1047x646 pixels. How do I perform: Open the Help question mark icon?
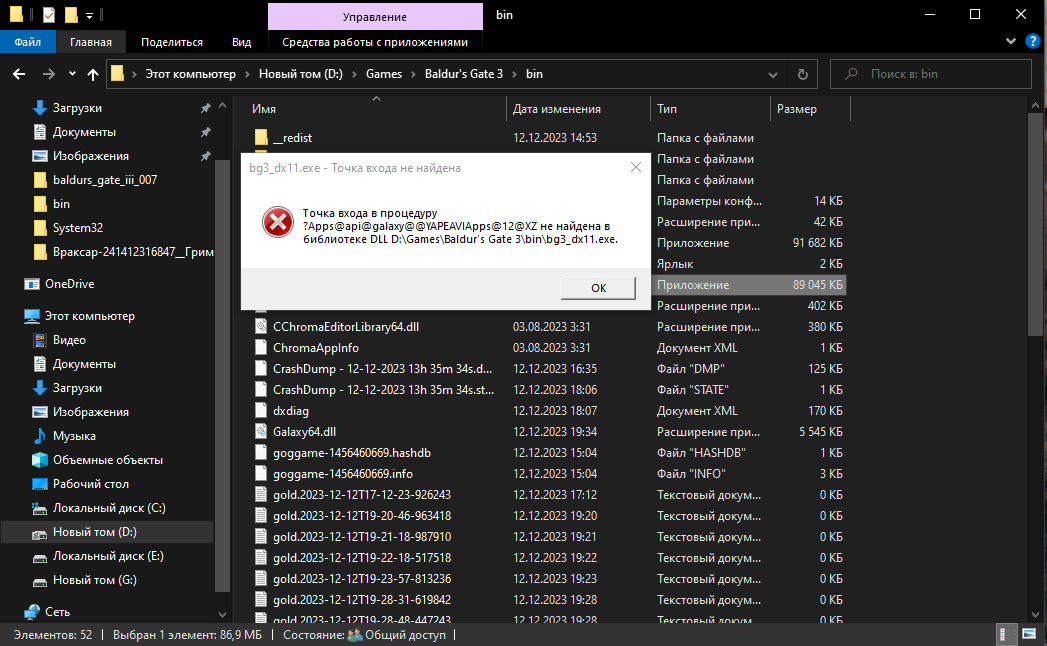tap(1033, 42)
